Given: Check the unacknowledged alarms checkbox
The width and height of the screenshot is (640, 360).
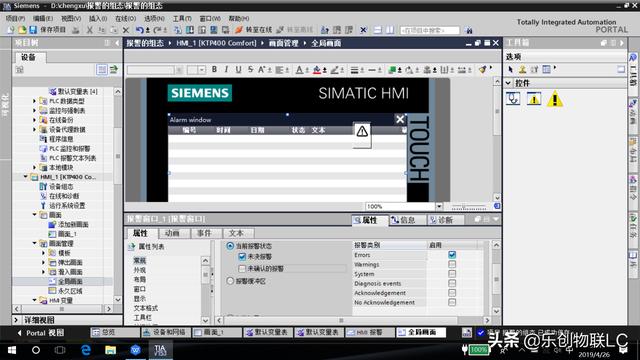Looking at the screenshot, I should tap(242, 269).
